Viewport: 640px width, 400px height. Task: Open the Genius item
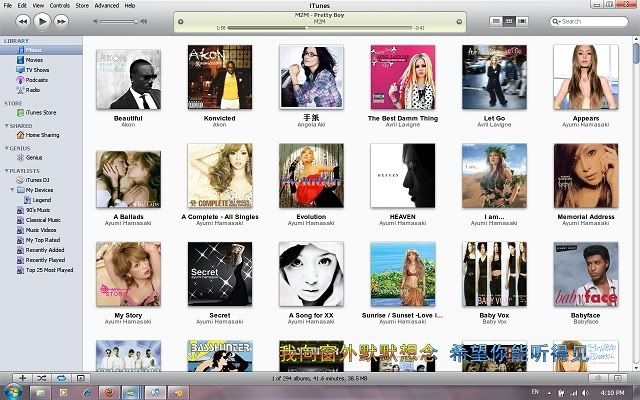(x=34, y=157)
